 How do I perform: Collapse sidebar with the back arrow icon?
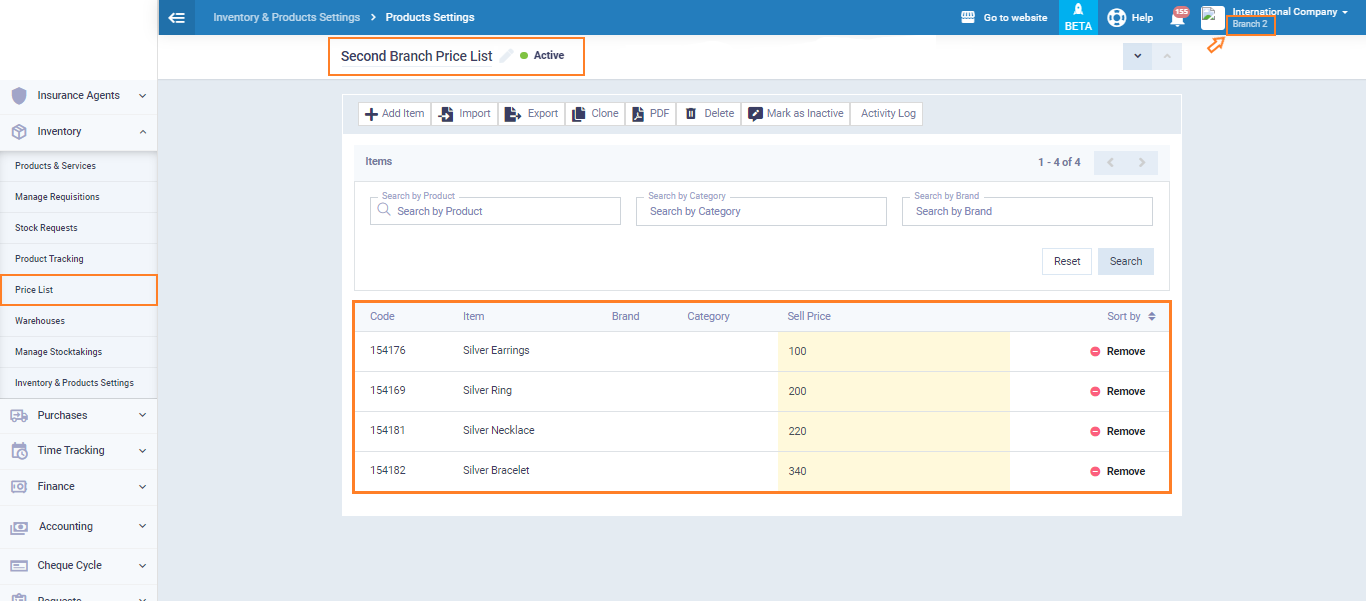[177, 17]
